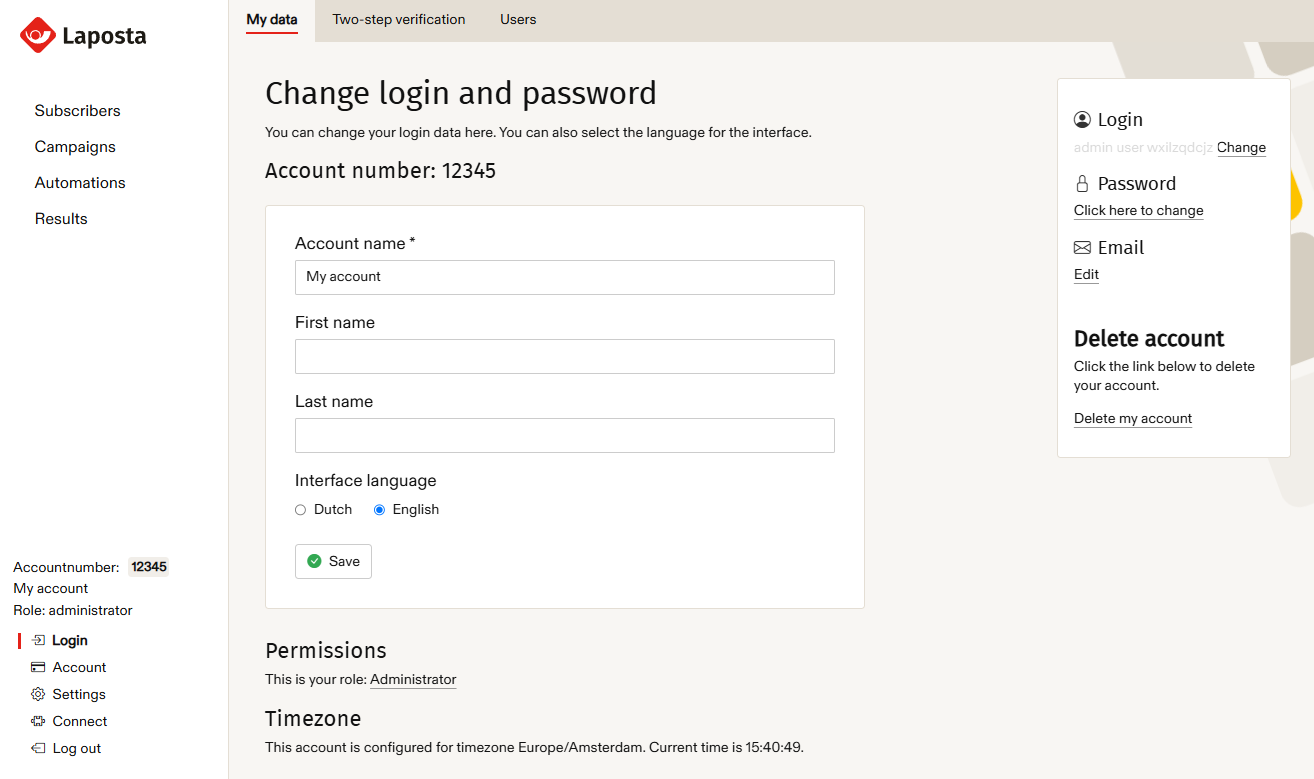This screenshot has height=779, width=1314.
Task: Select English interface language
Action: pyautogui.click(x=379, y=510)
